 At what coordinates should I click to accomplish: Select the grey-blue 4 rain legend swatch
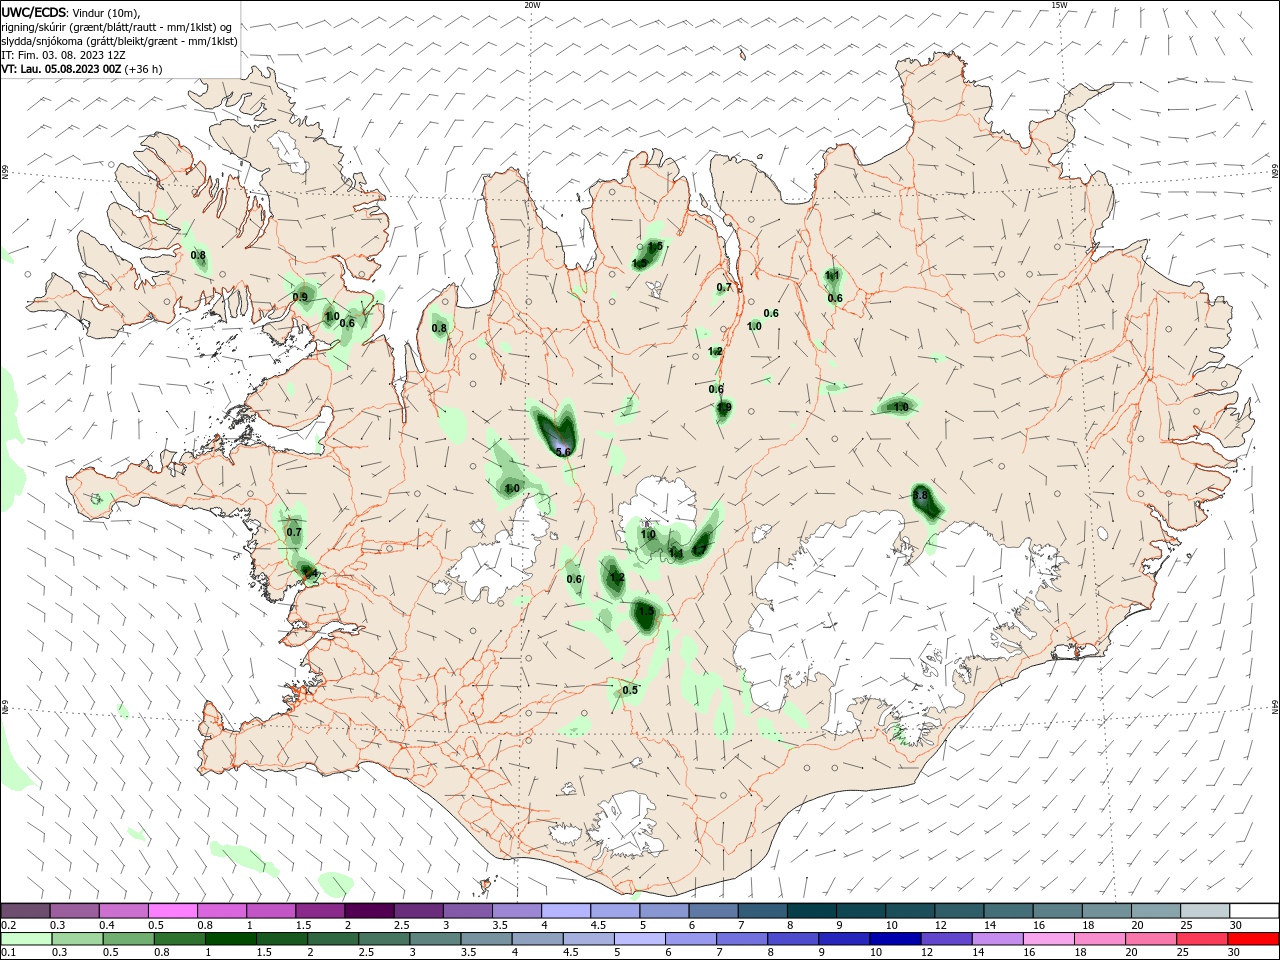(x=536, y=939)
